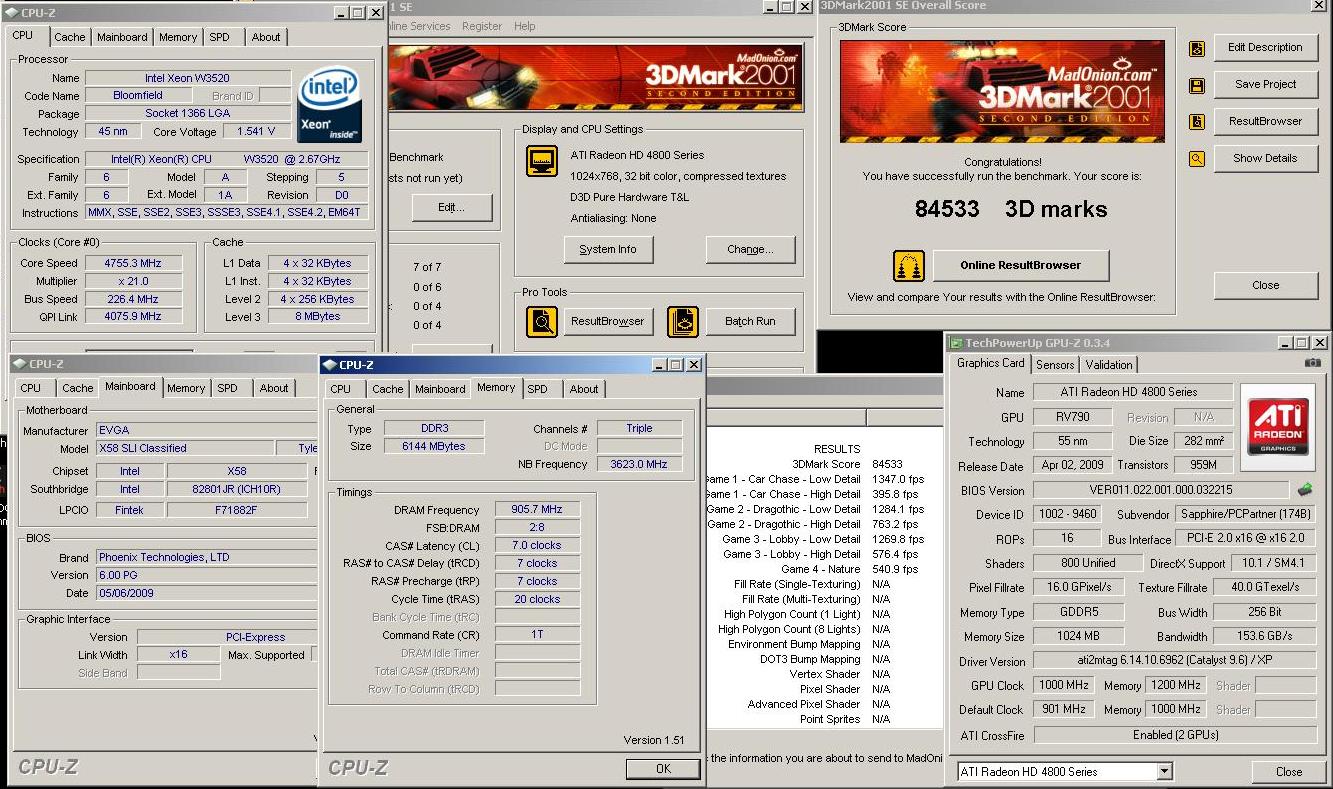This screenshot has height=789, width=1333.
Task: Click the Edit... button in 3DMark window
Action: (451, 207)
